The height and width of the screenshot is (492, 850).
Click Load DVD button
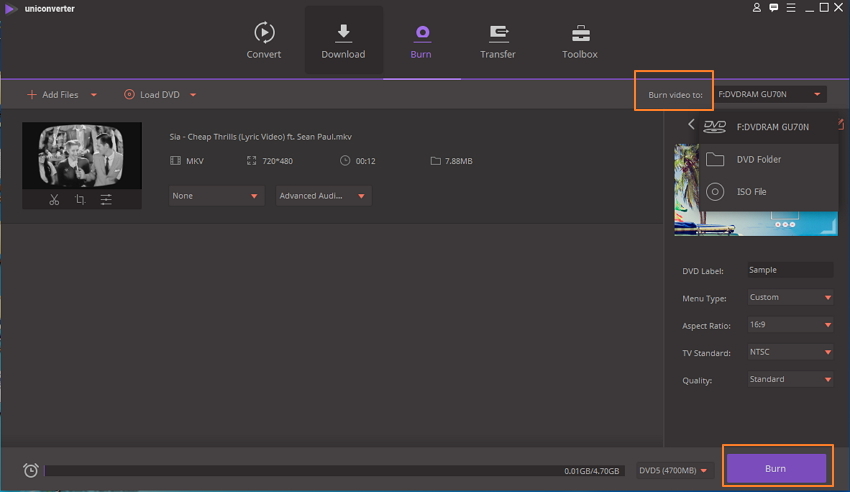[152, 95]
